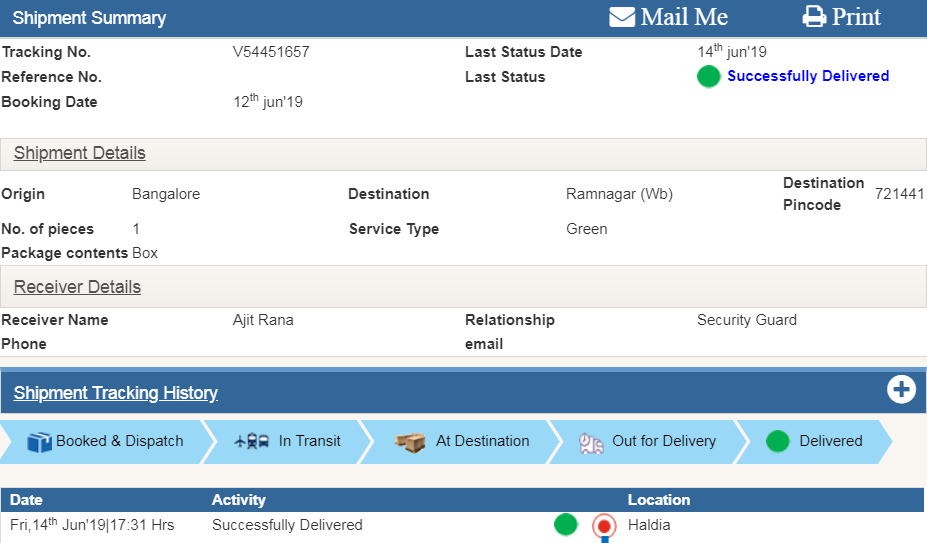
Task: Click the tracking number V54451657
Action: (x=271, y=52)
